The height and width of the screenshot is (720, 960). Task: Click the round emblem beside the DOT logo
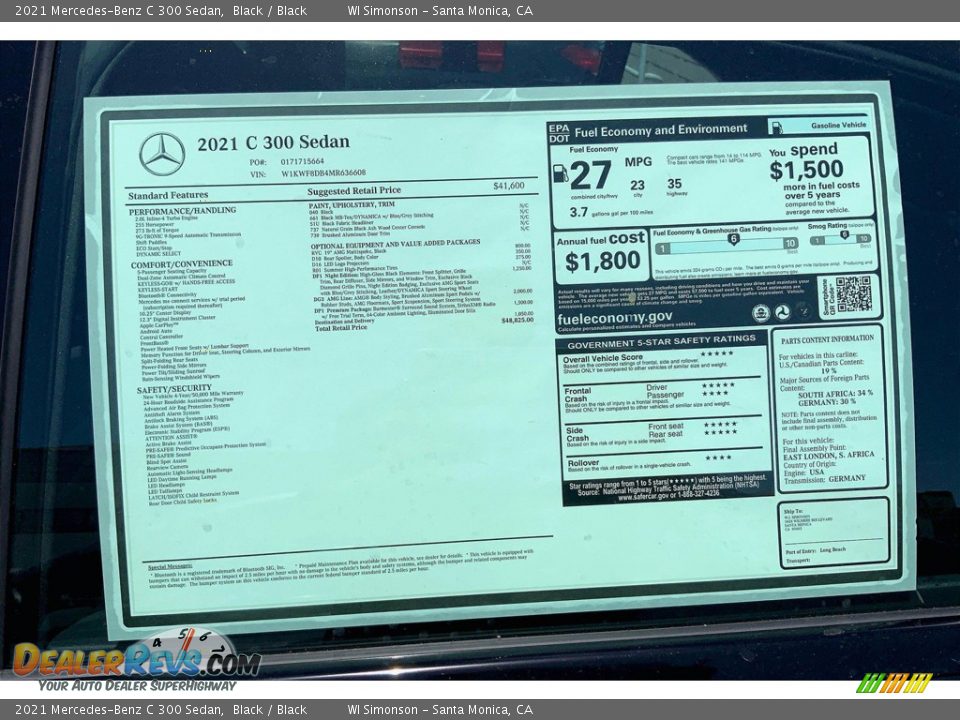804,310
